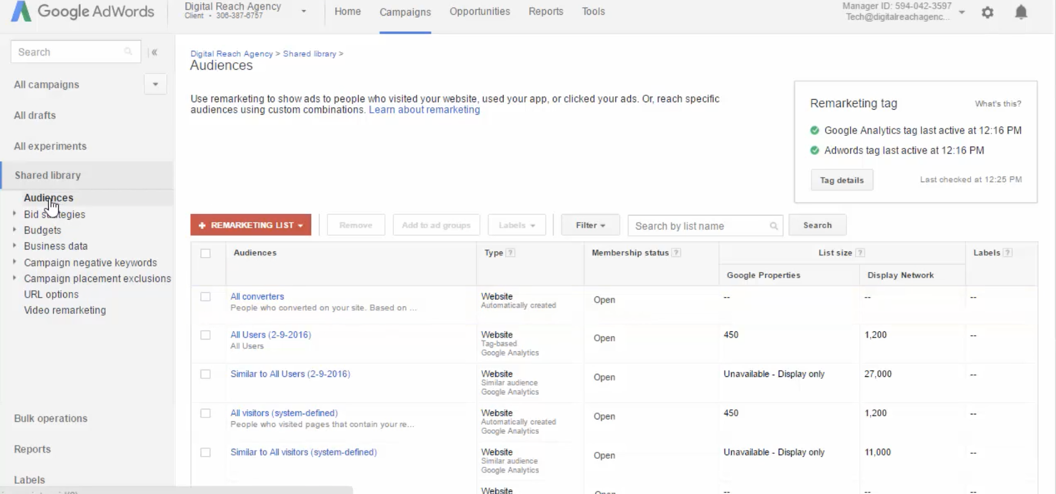Click the Shared library breadcrumb link
This screenshot has width=1056, height=494.
(x=309, y=54)
